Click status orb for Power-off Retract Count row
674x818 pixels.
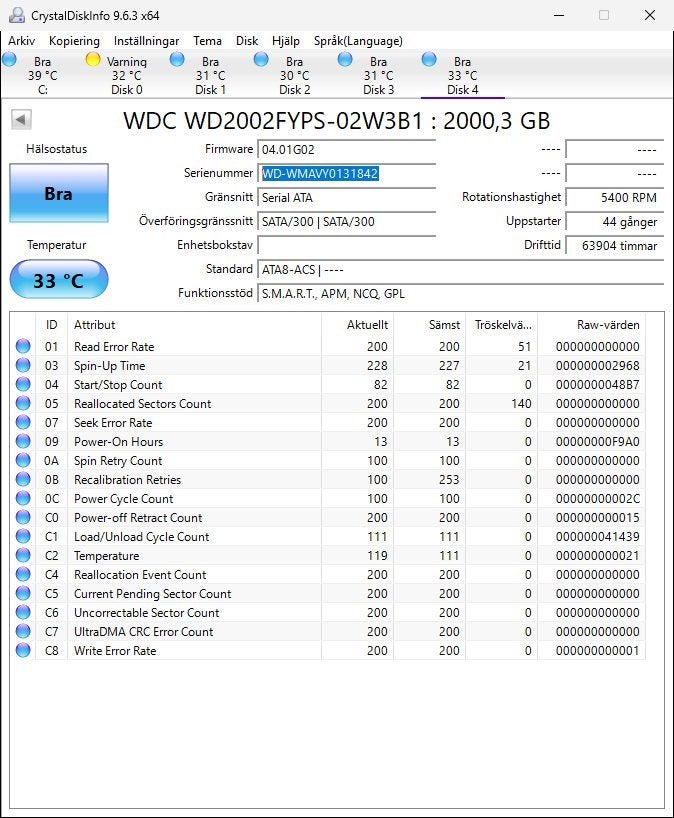coord(23,518)
